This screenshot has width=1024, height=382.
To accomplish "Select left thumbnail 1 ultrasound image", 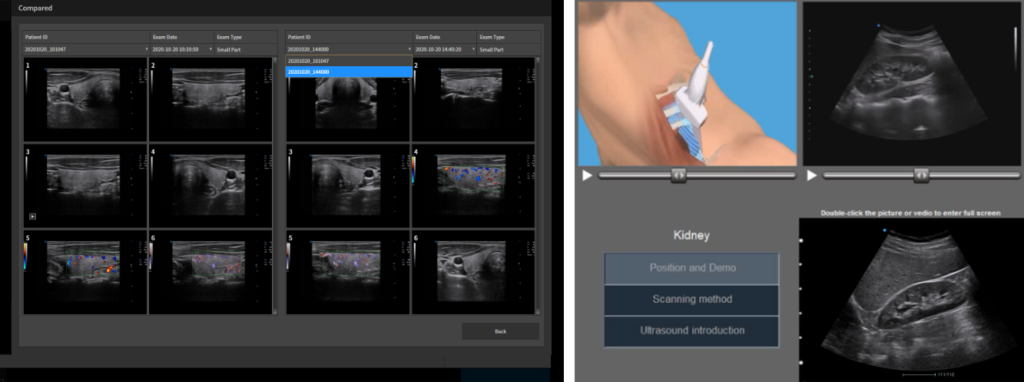I will [x=85, y=100].
